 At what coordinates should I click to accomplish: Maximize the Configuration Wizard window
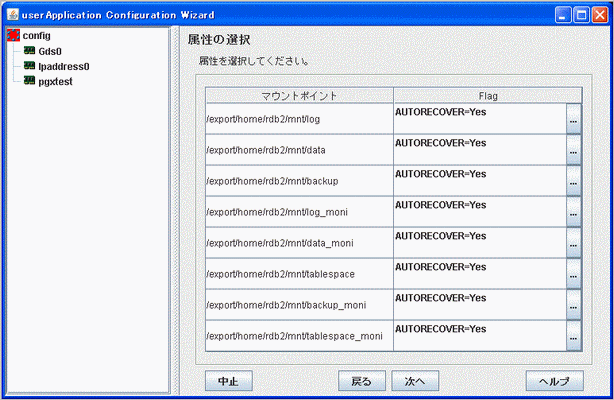pos(581,15)
